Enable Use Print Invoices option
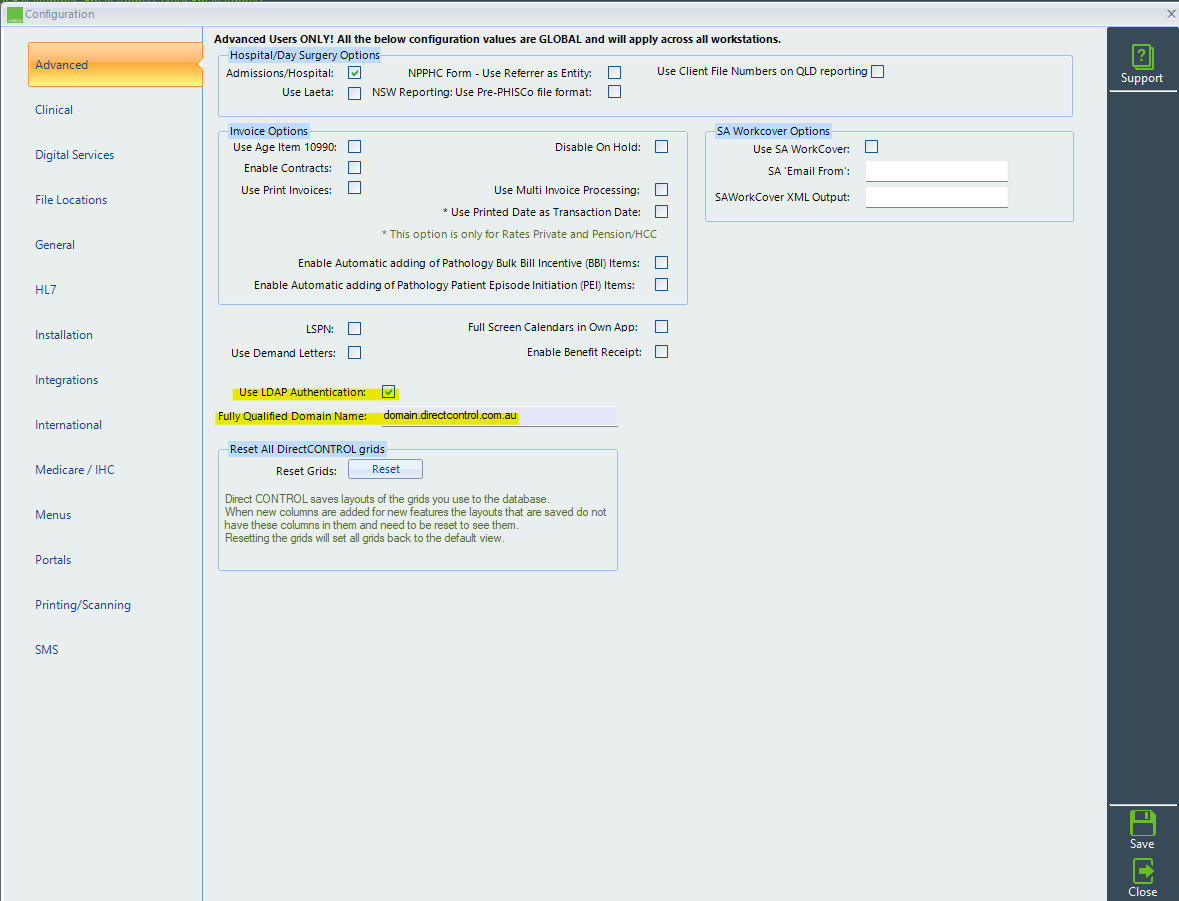 tap(354, 188)
